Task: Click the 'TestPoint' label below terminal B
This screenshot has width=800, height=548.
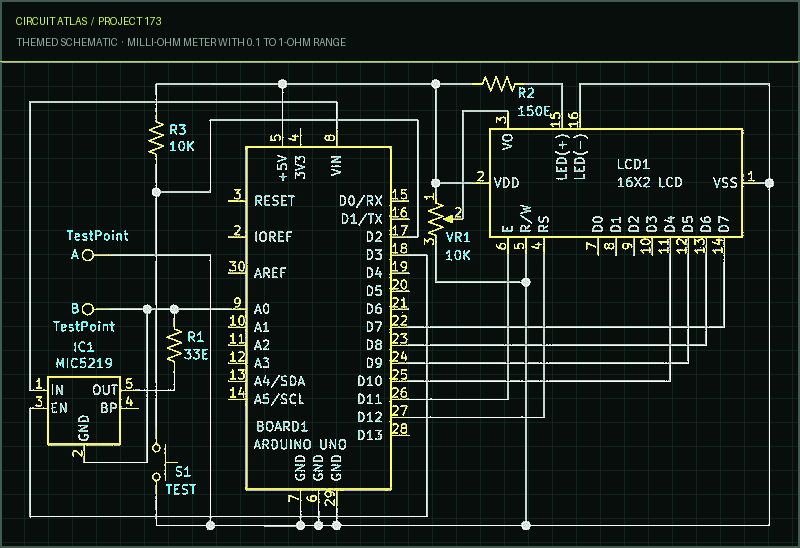Action: 84,327
